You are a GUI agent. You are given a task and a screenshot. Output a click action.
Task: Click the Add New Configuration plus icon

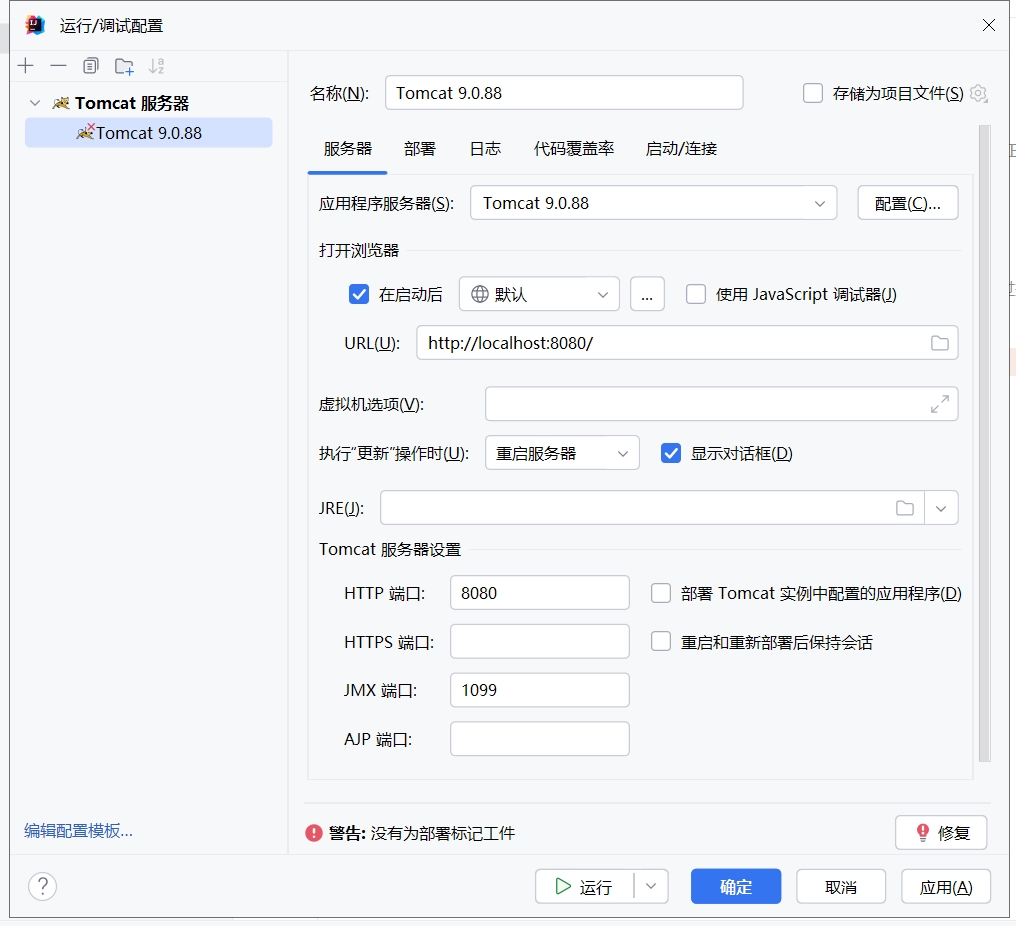click(26, 66)
